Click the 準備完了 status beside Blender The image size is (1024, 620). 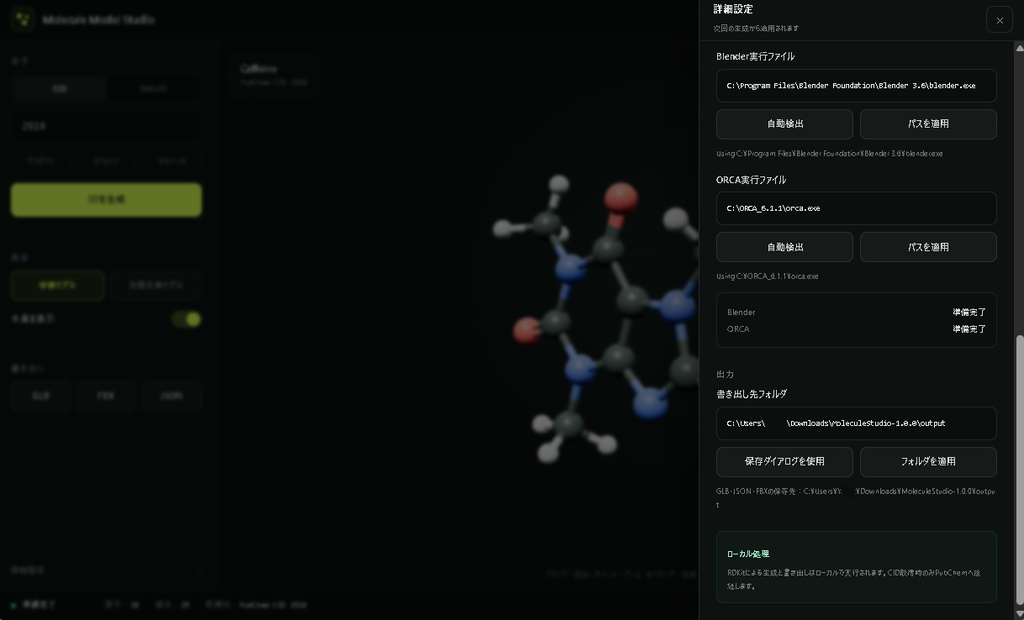pyautogui.click(x=969, y=312)
